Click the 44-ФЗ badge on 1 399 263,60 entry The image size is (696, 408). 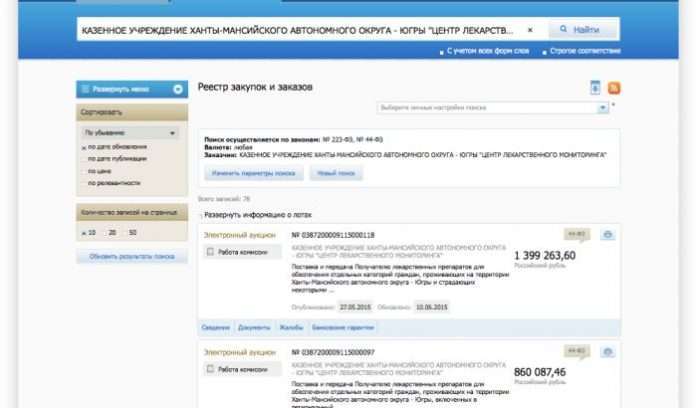click(577, 234)
